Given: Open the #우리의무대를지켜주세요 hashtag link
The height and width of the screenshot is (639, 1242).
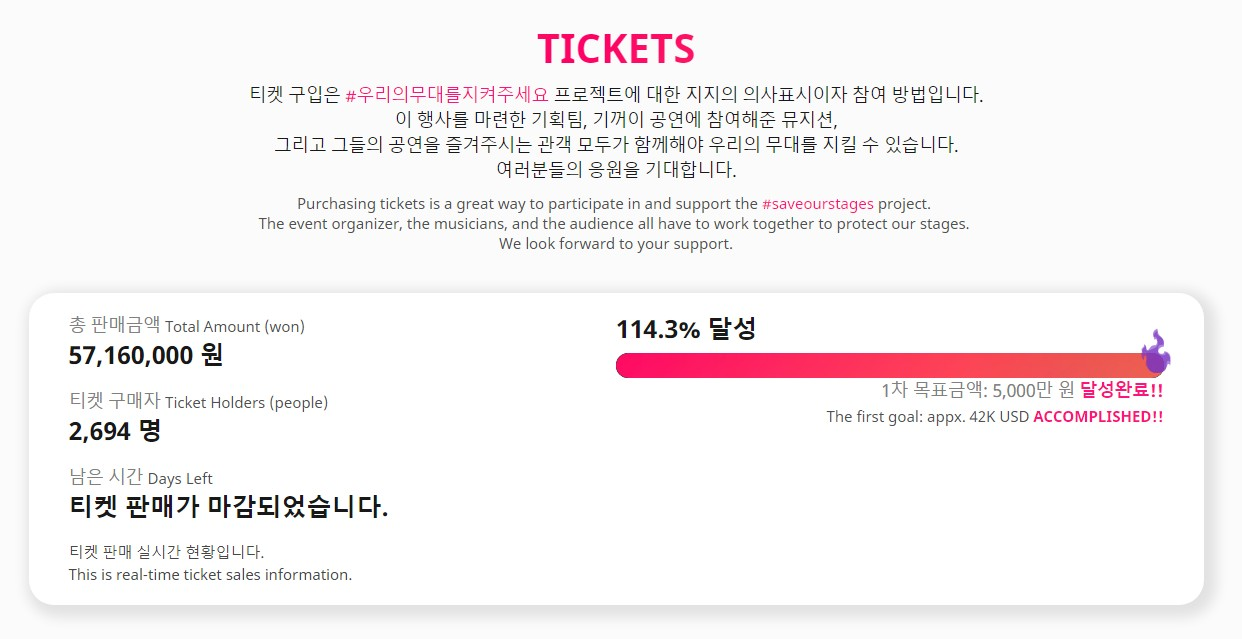Looking at the screenshot, I should [447, 95].
